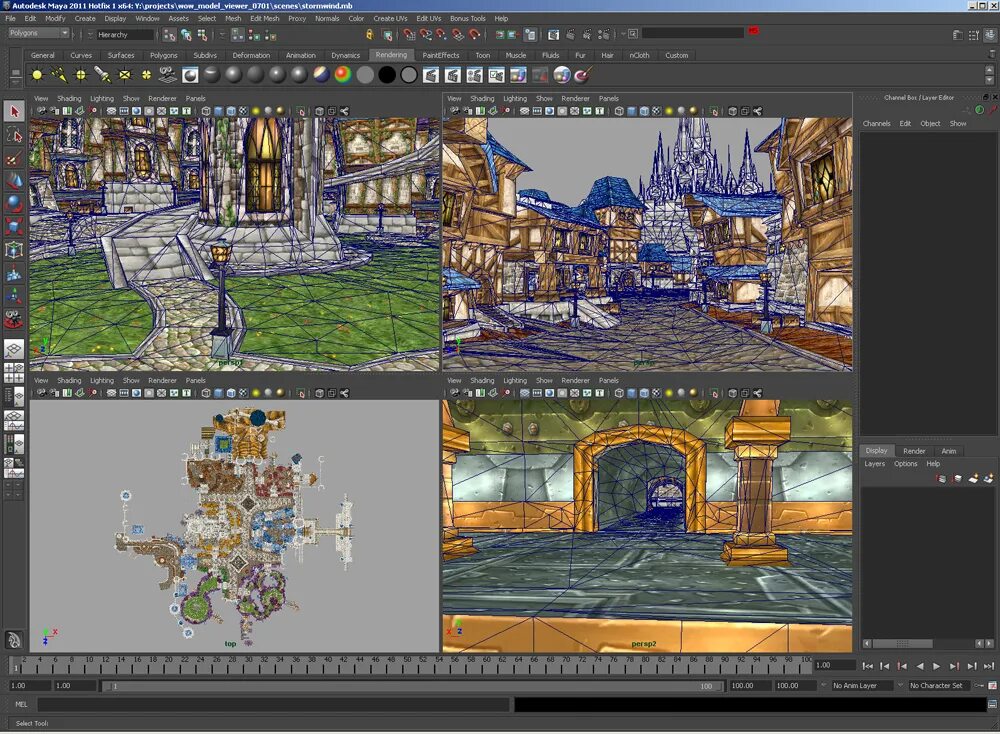1000x734 pixels.
Task: Click select camera icon in top-left viewport
Action: tap(42, 111)
